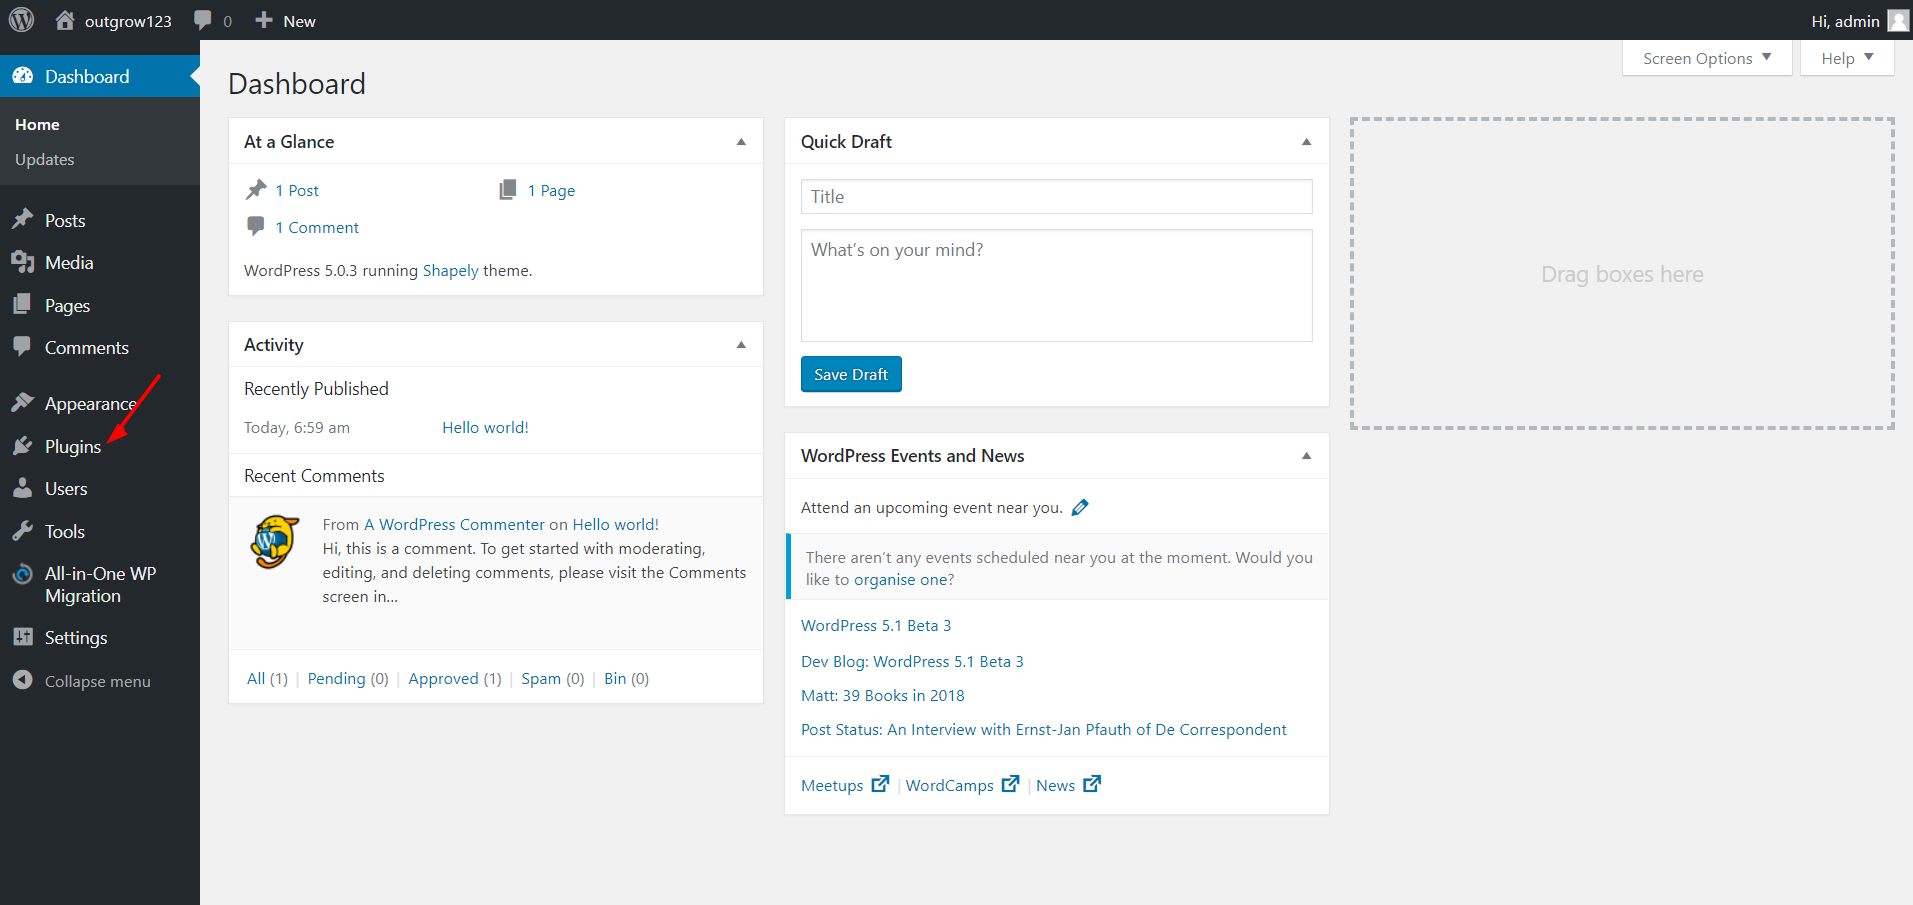The image size is (1913, 905).
Task: Click A WordPress Commenter author link
Action: [454, 524]
